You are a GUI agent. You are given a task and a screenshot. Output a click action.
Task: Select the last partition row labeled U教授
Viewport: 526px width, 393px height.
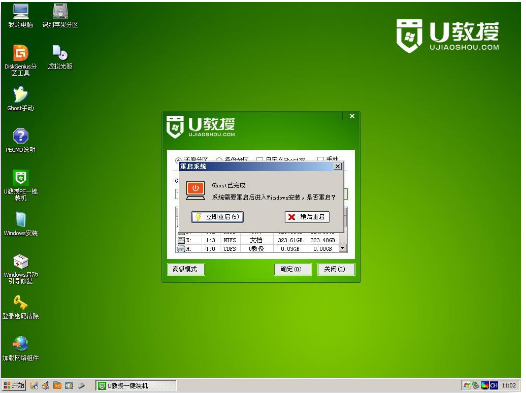pos(257,248)
